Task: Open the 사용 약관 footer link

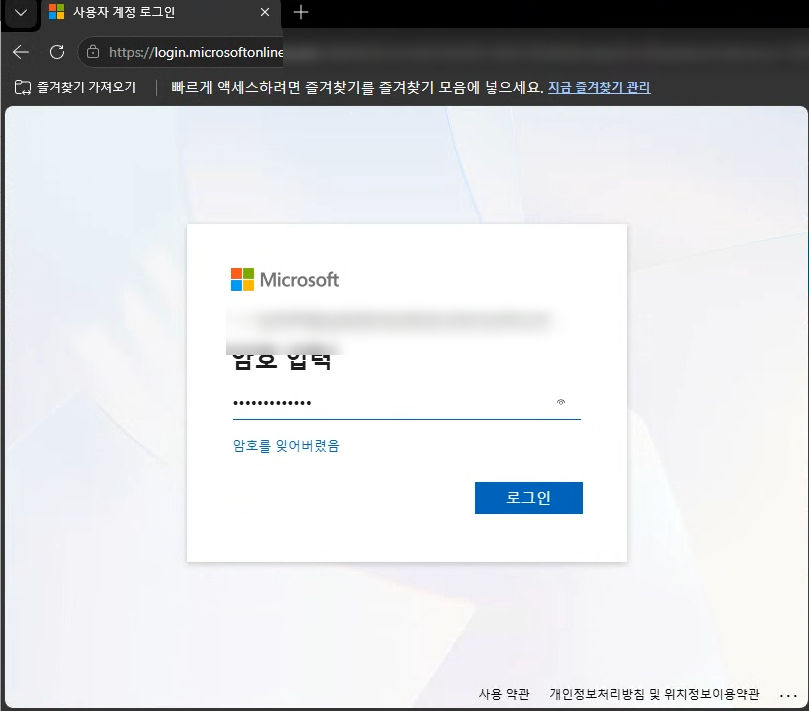Action: [504, 694]
